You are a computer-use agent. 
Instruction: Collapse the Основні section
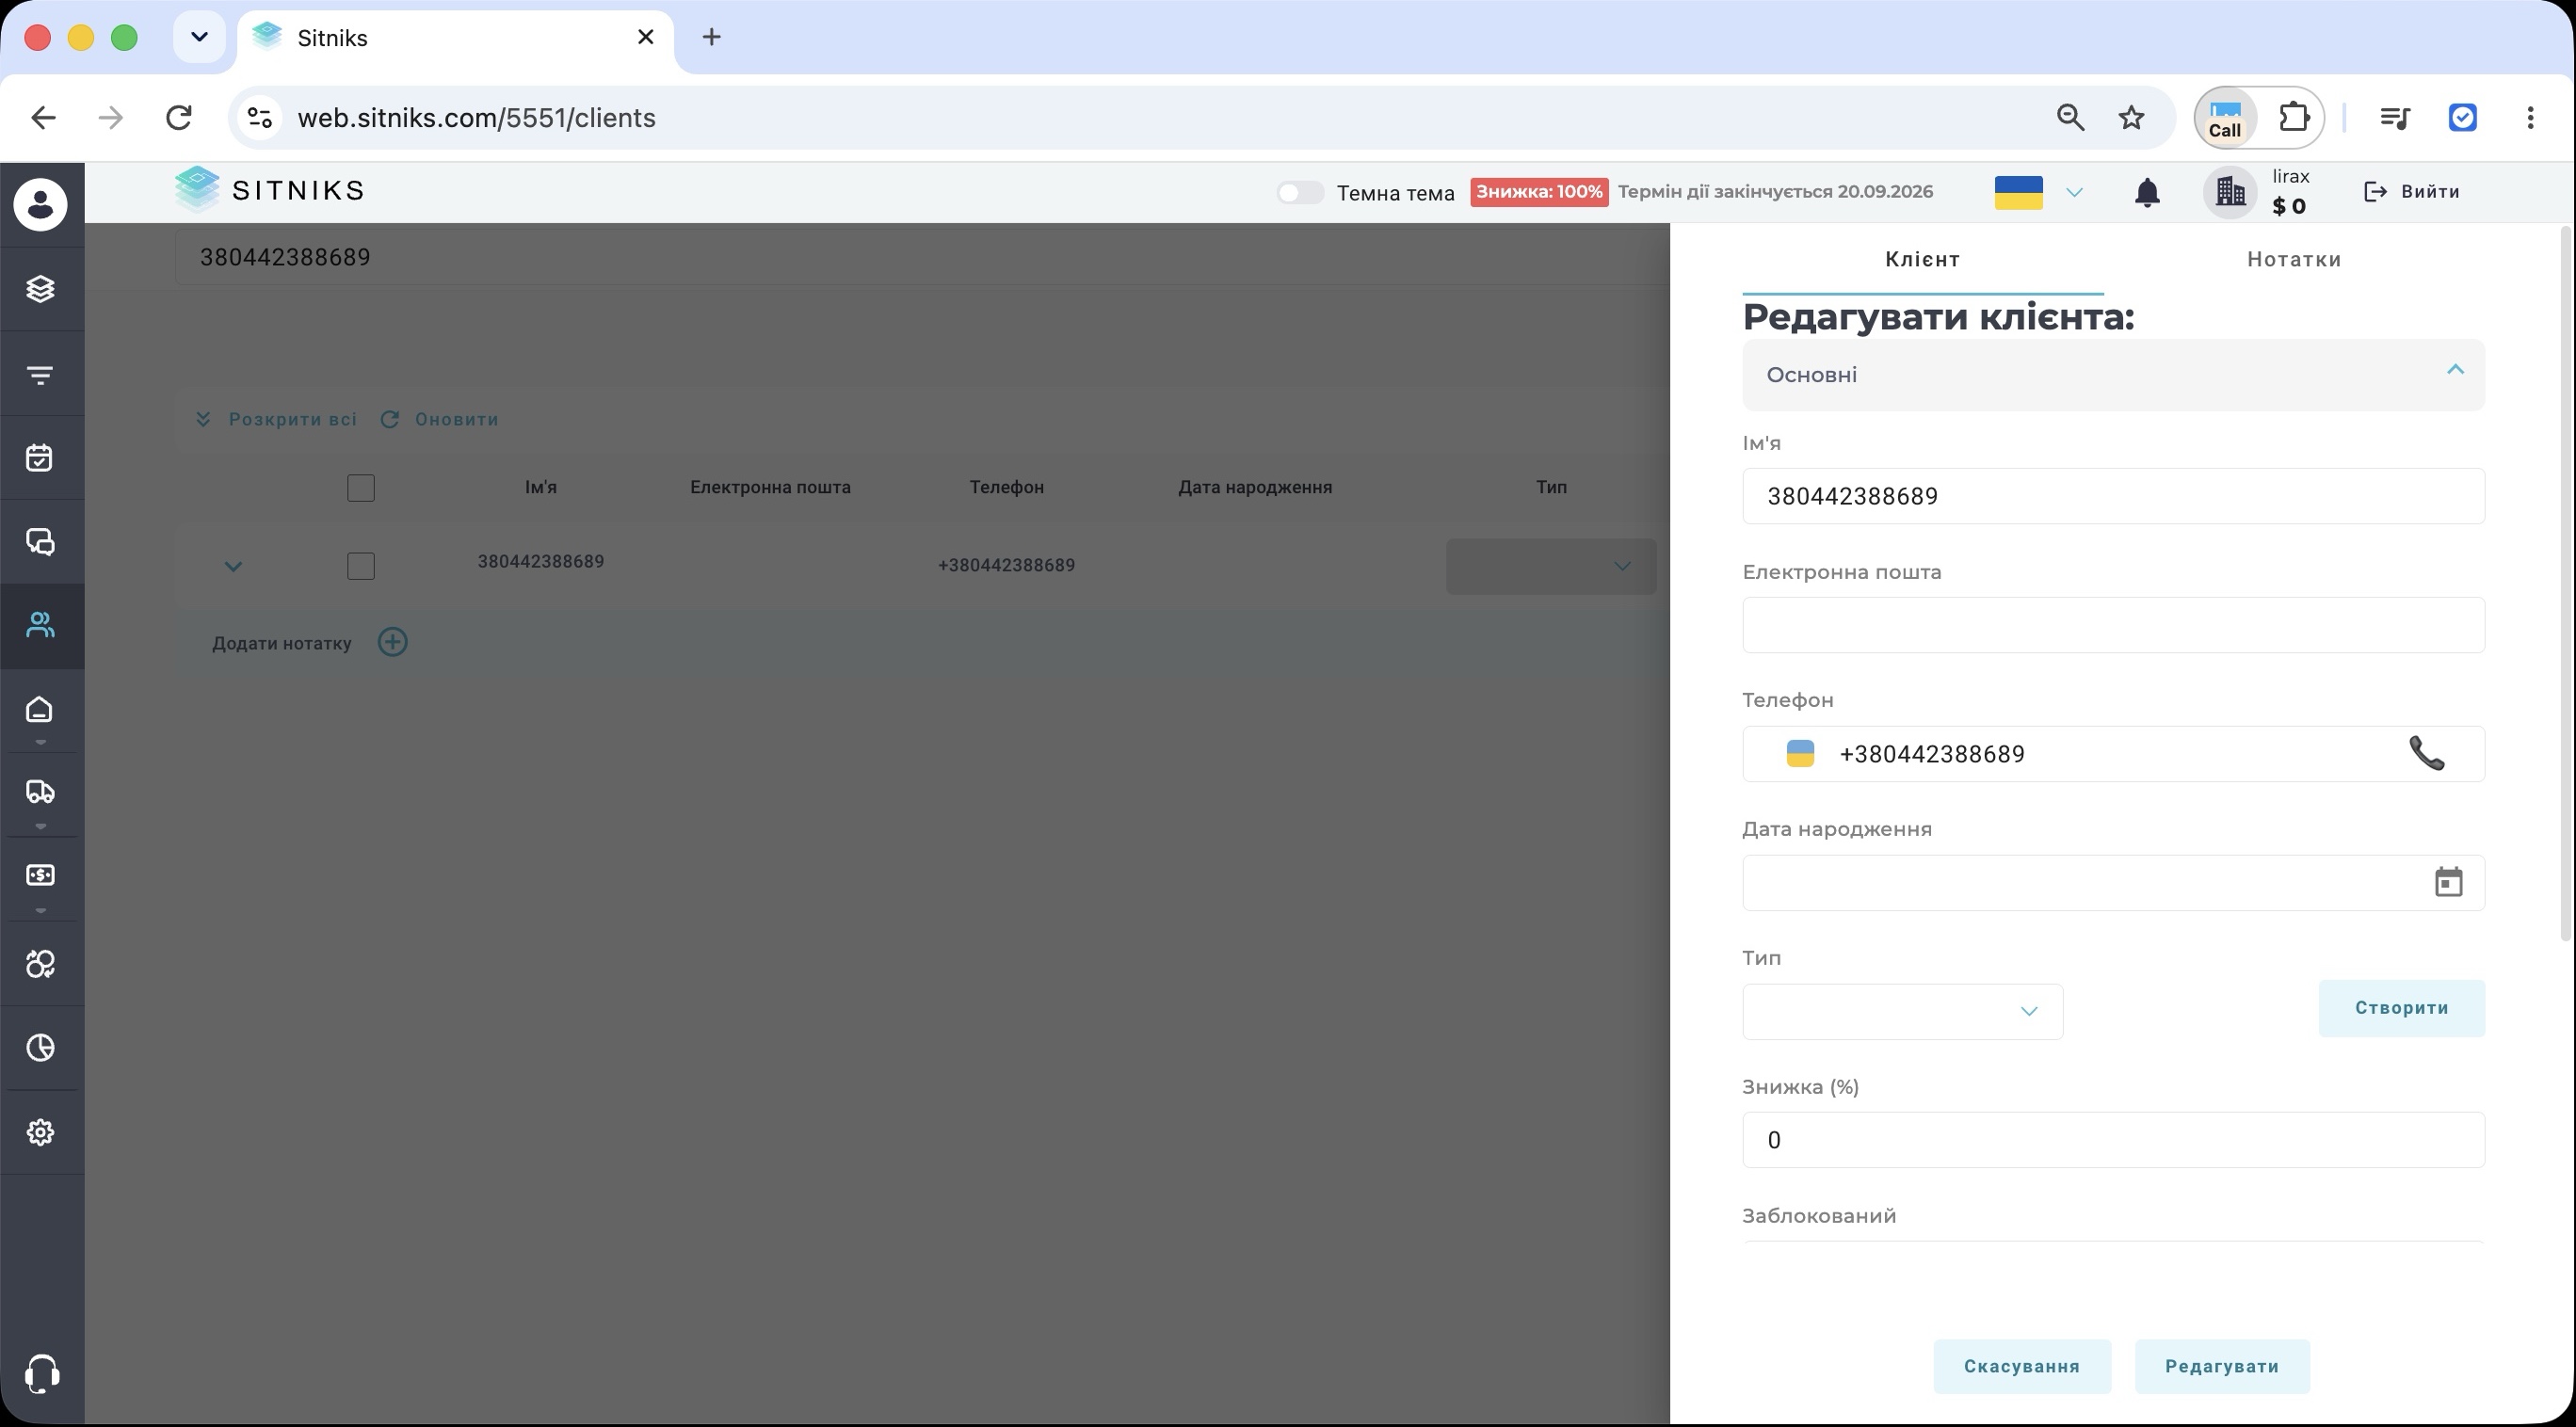tap(2455, 370)
